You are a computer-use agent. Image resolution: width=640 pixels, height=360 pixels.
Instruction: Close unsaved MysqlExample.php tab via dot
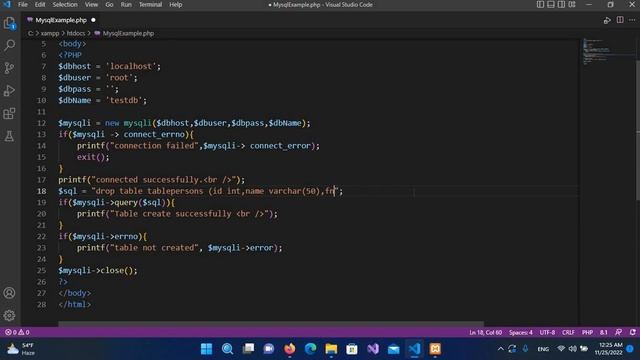(x=93, y=20)
